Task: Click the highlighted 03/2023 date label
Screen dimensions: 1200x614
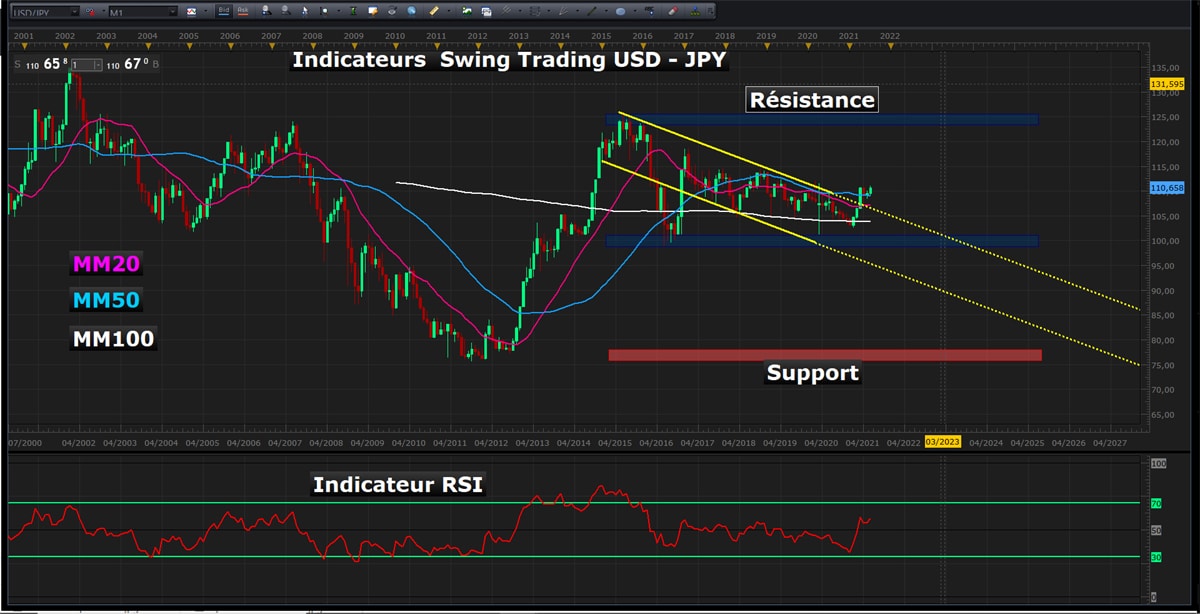Action: pyautogui.click(x=943, y=442)
